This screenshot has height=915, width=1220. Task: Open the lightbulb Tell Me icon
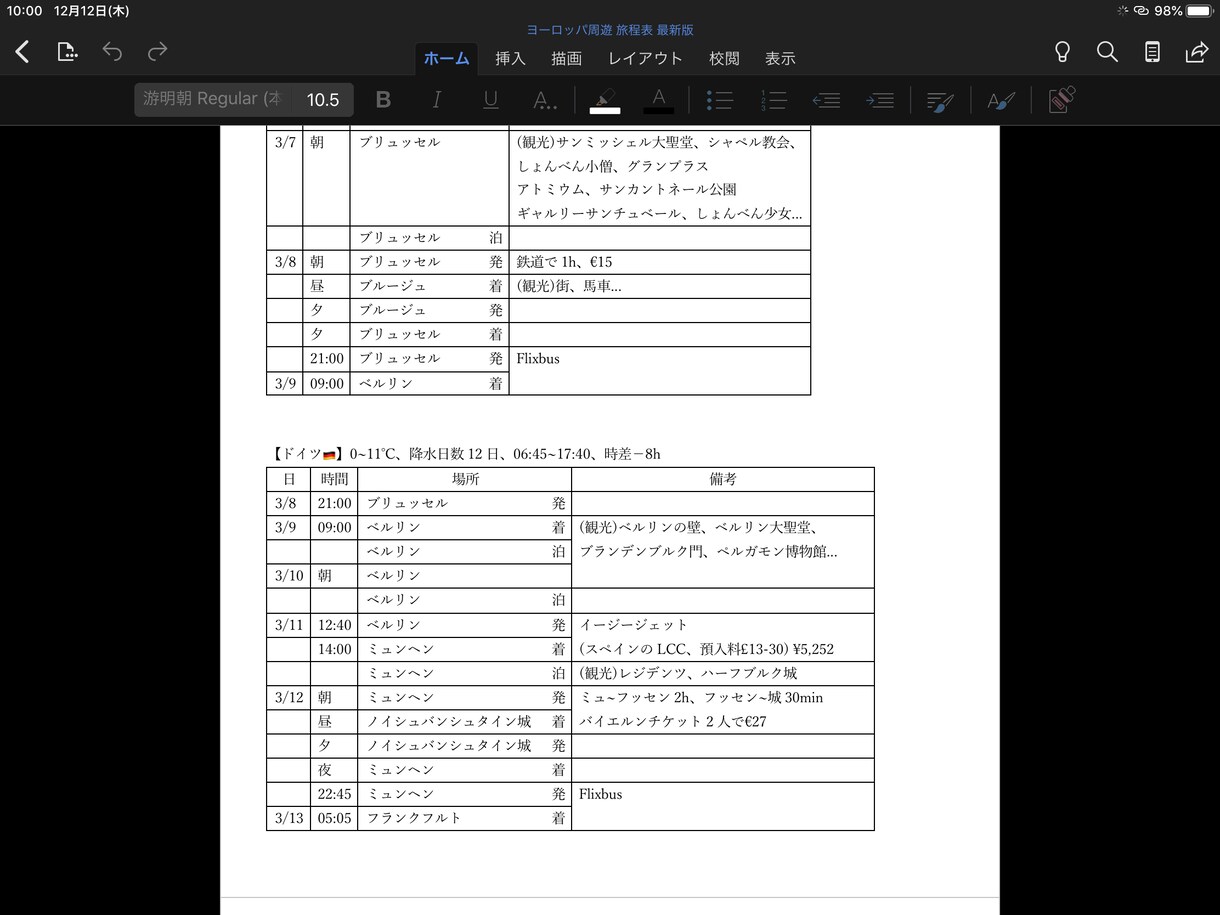point(1063,52)
